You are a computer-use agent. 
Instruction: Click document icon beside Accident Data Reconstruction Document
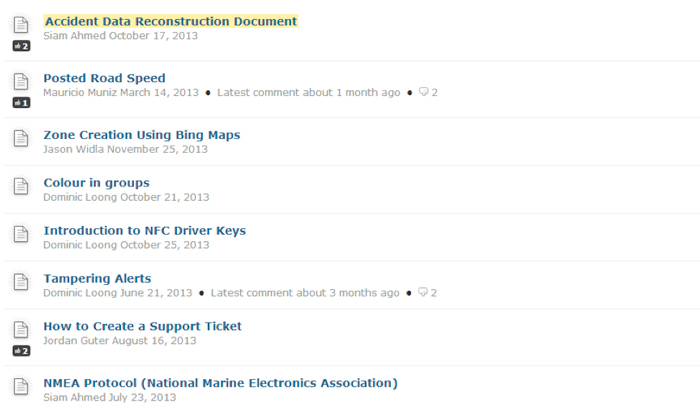(21, 25)
